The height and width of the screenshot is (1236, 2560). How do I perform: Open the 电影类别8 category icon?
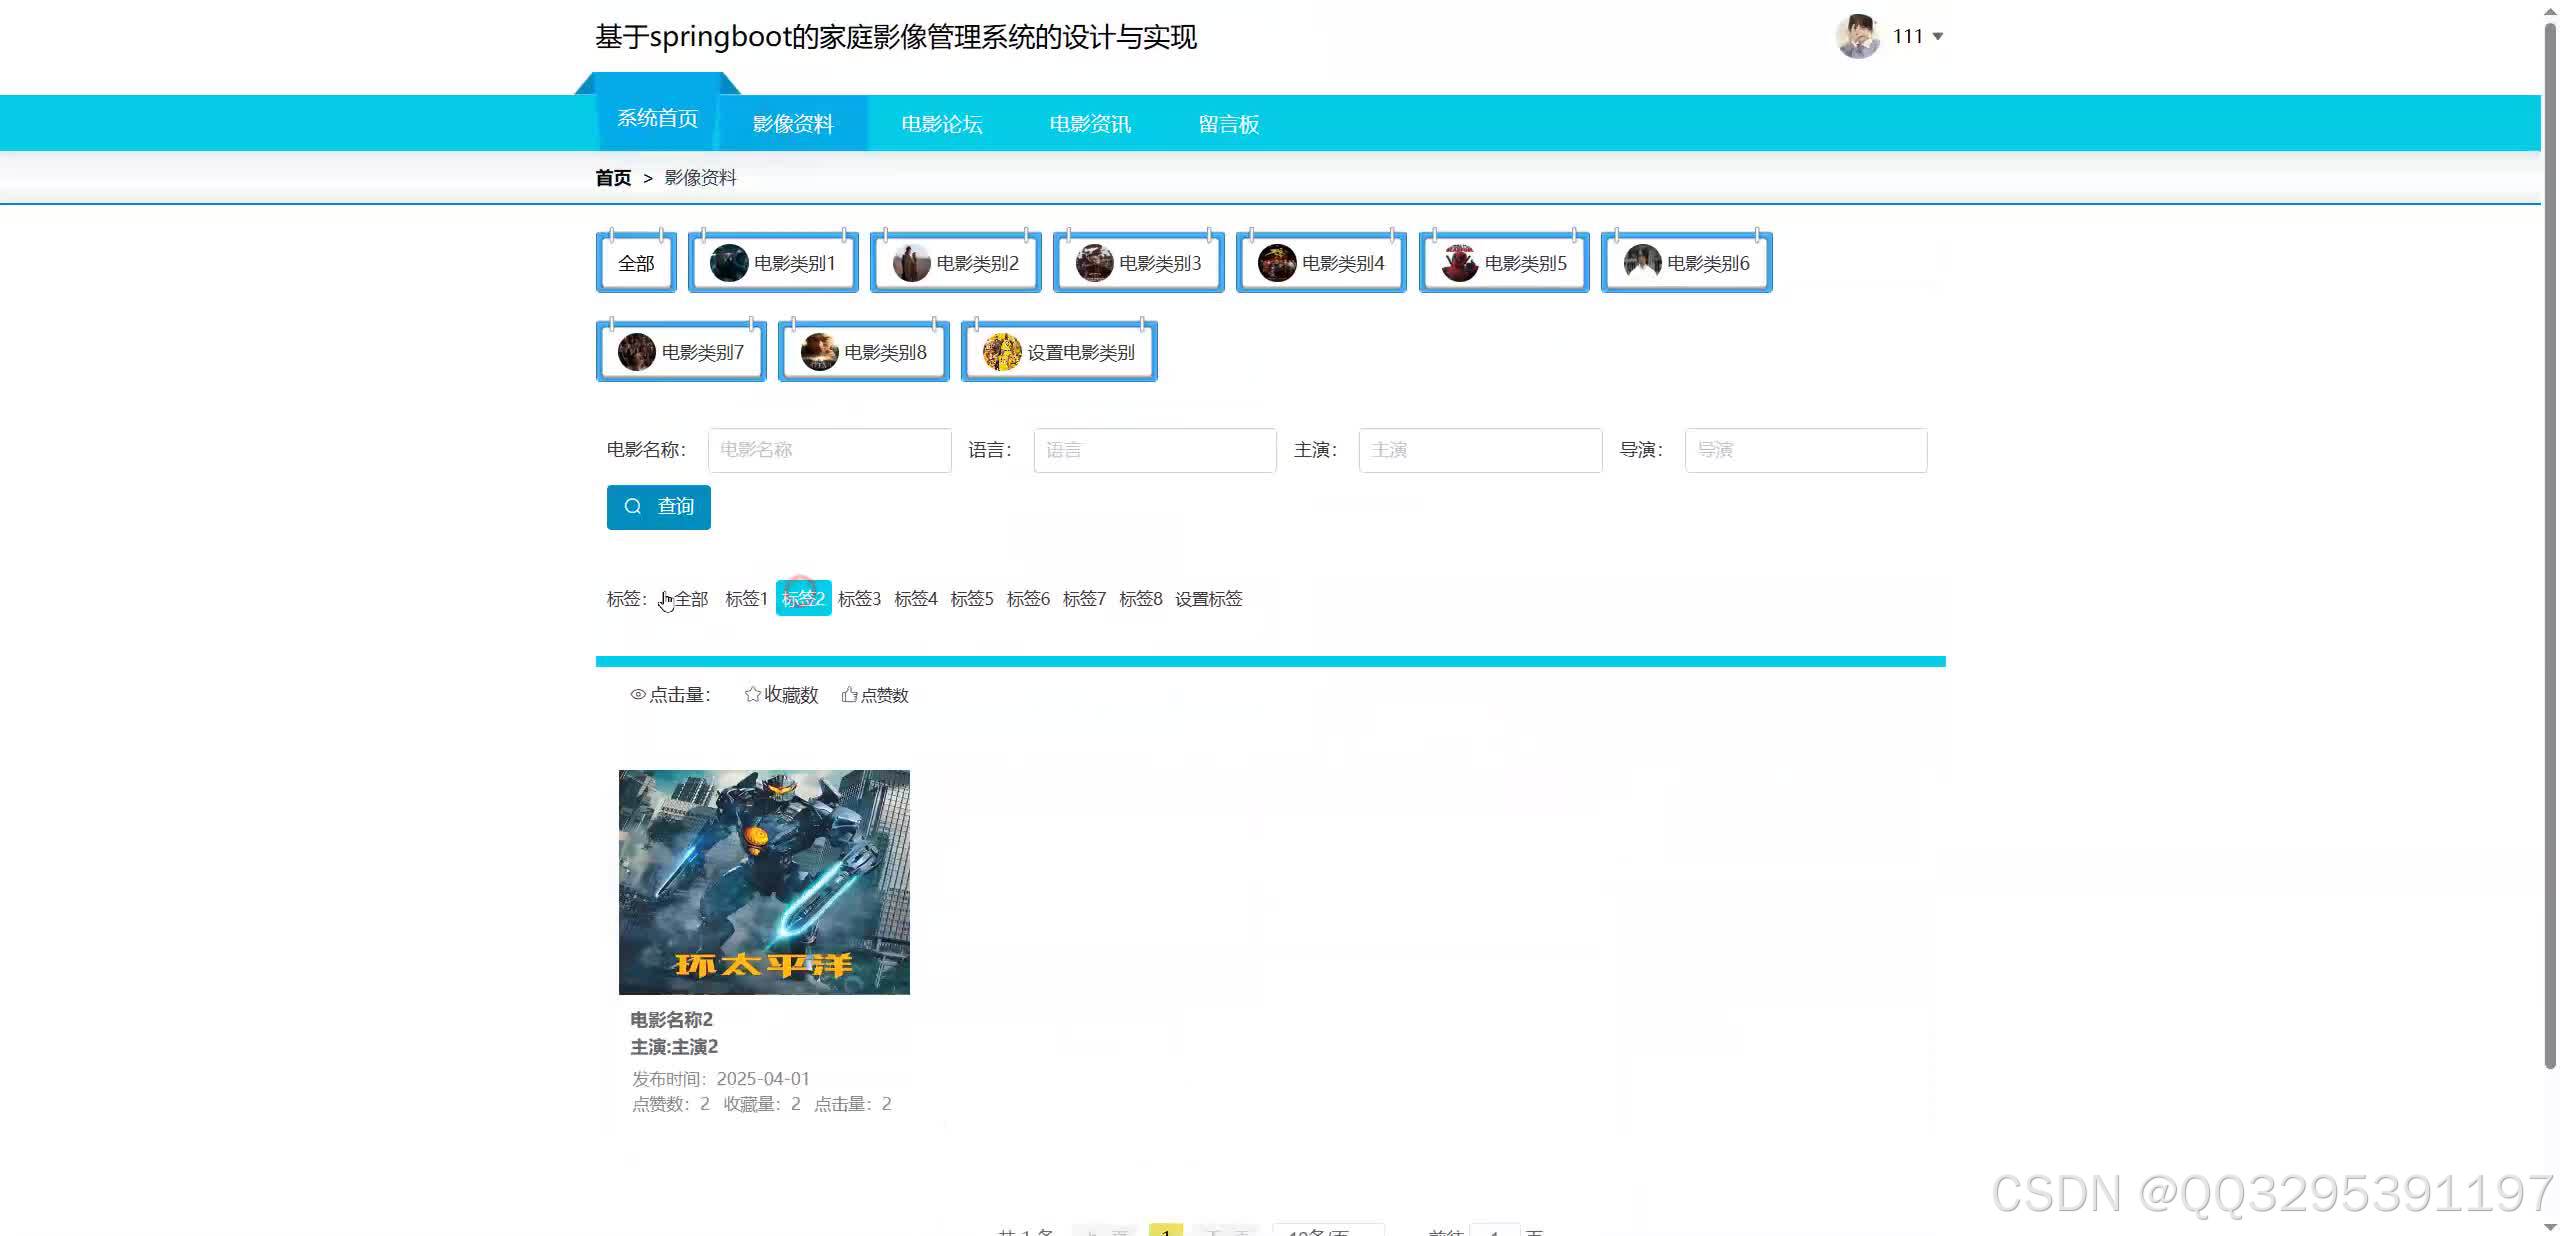[820, 351]
